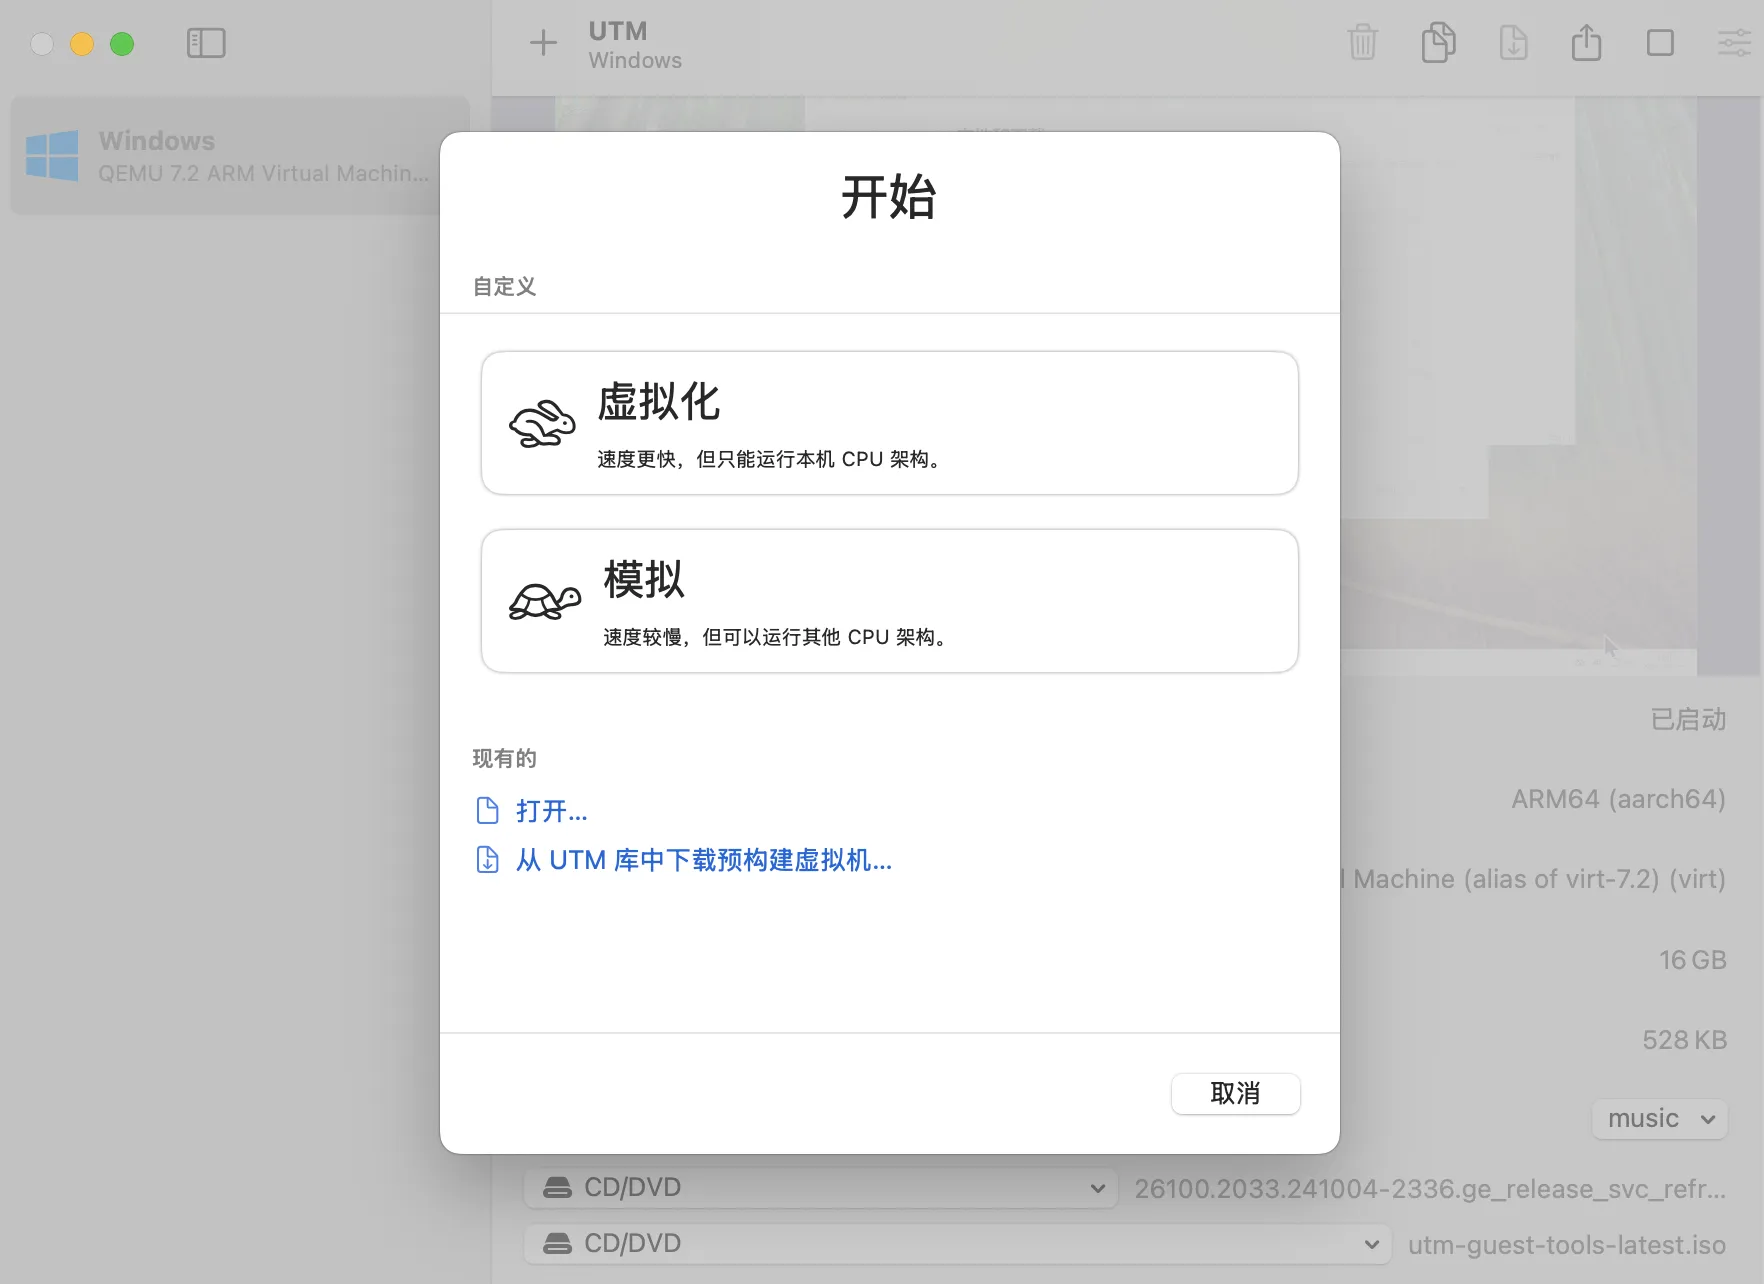
Task: Click the download document icon in toolbar
Action: tap(1513, 43)
